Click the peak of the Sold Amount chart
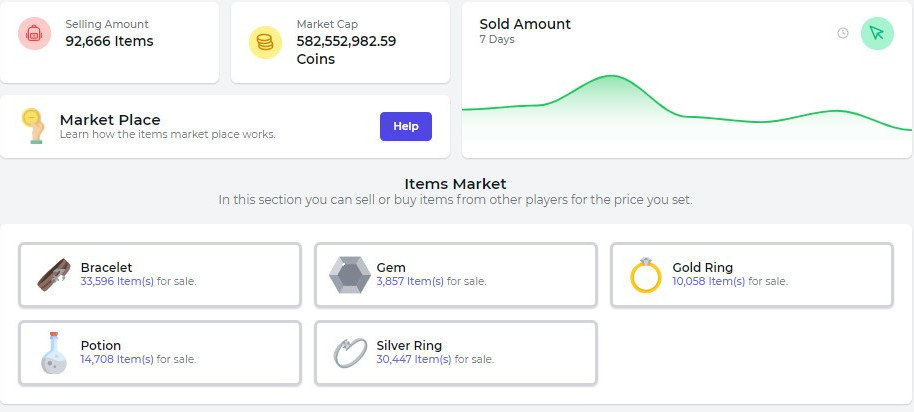 click(611, 76)
